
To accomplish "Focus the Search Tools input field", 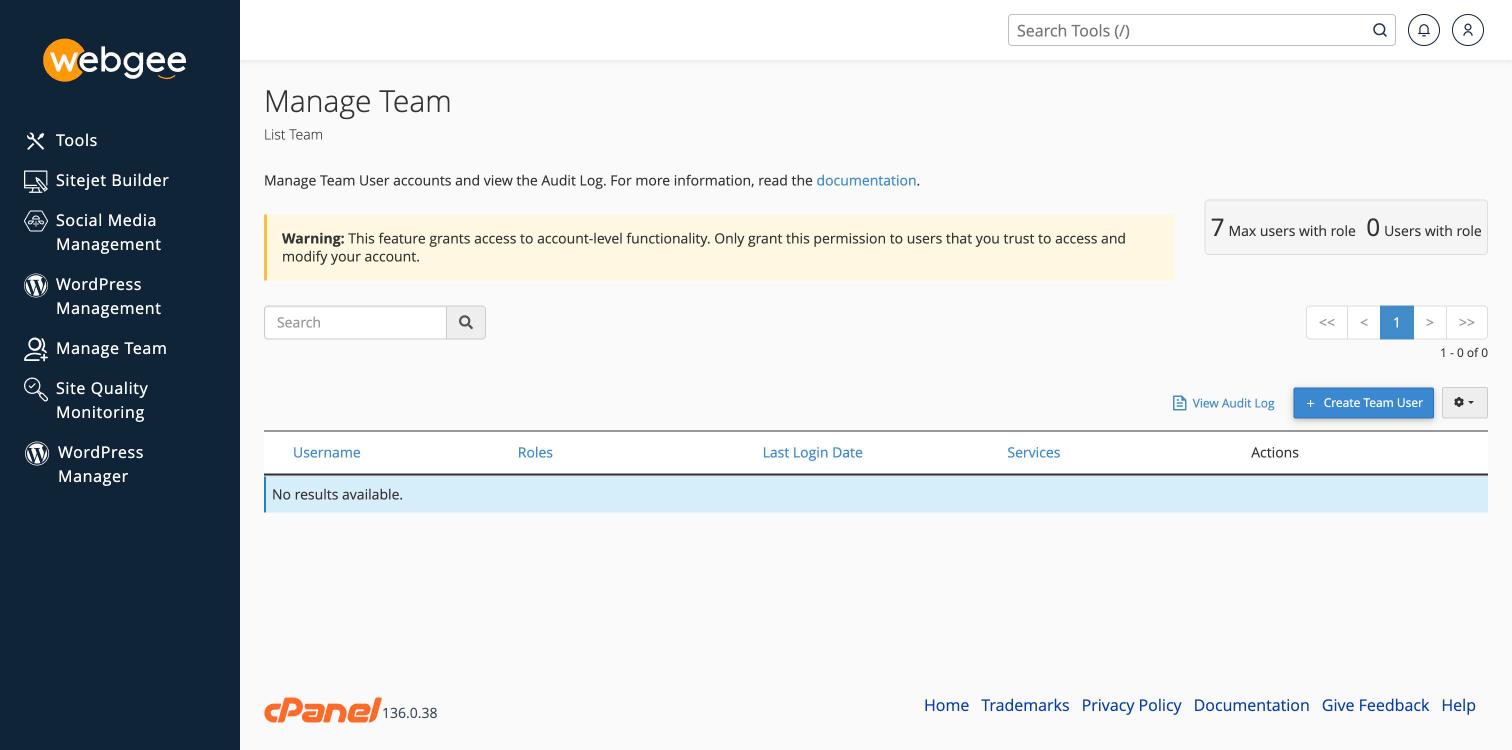I will (1190, 30).
